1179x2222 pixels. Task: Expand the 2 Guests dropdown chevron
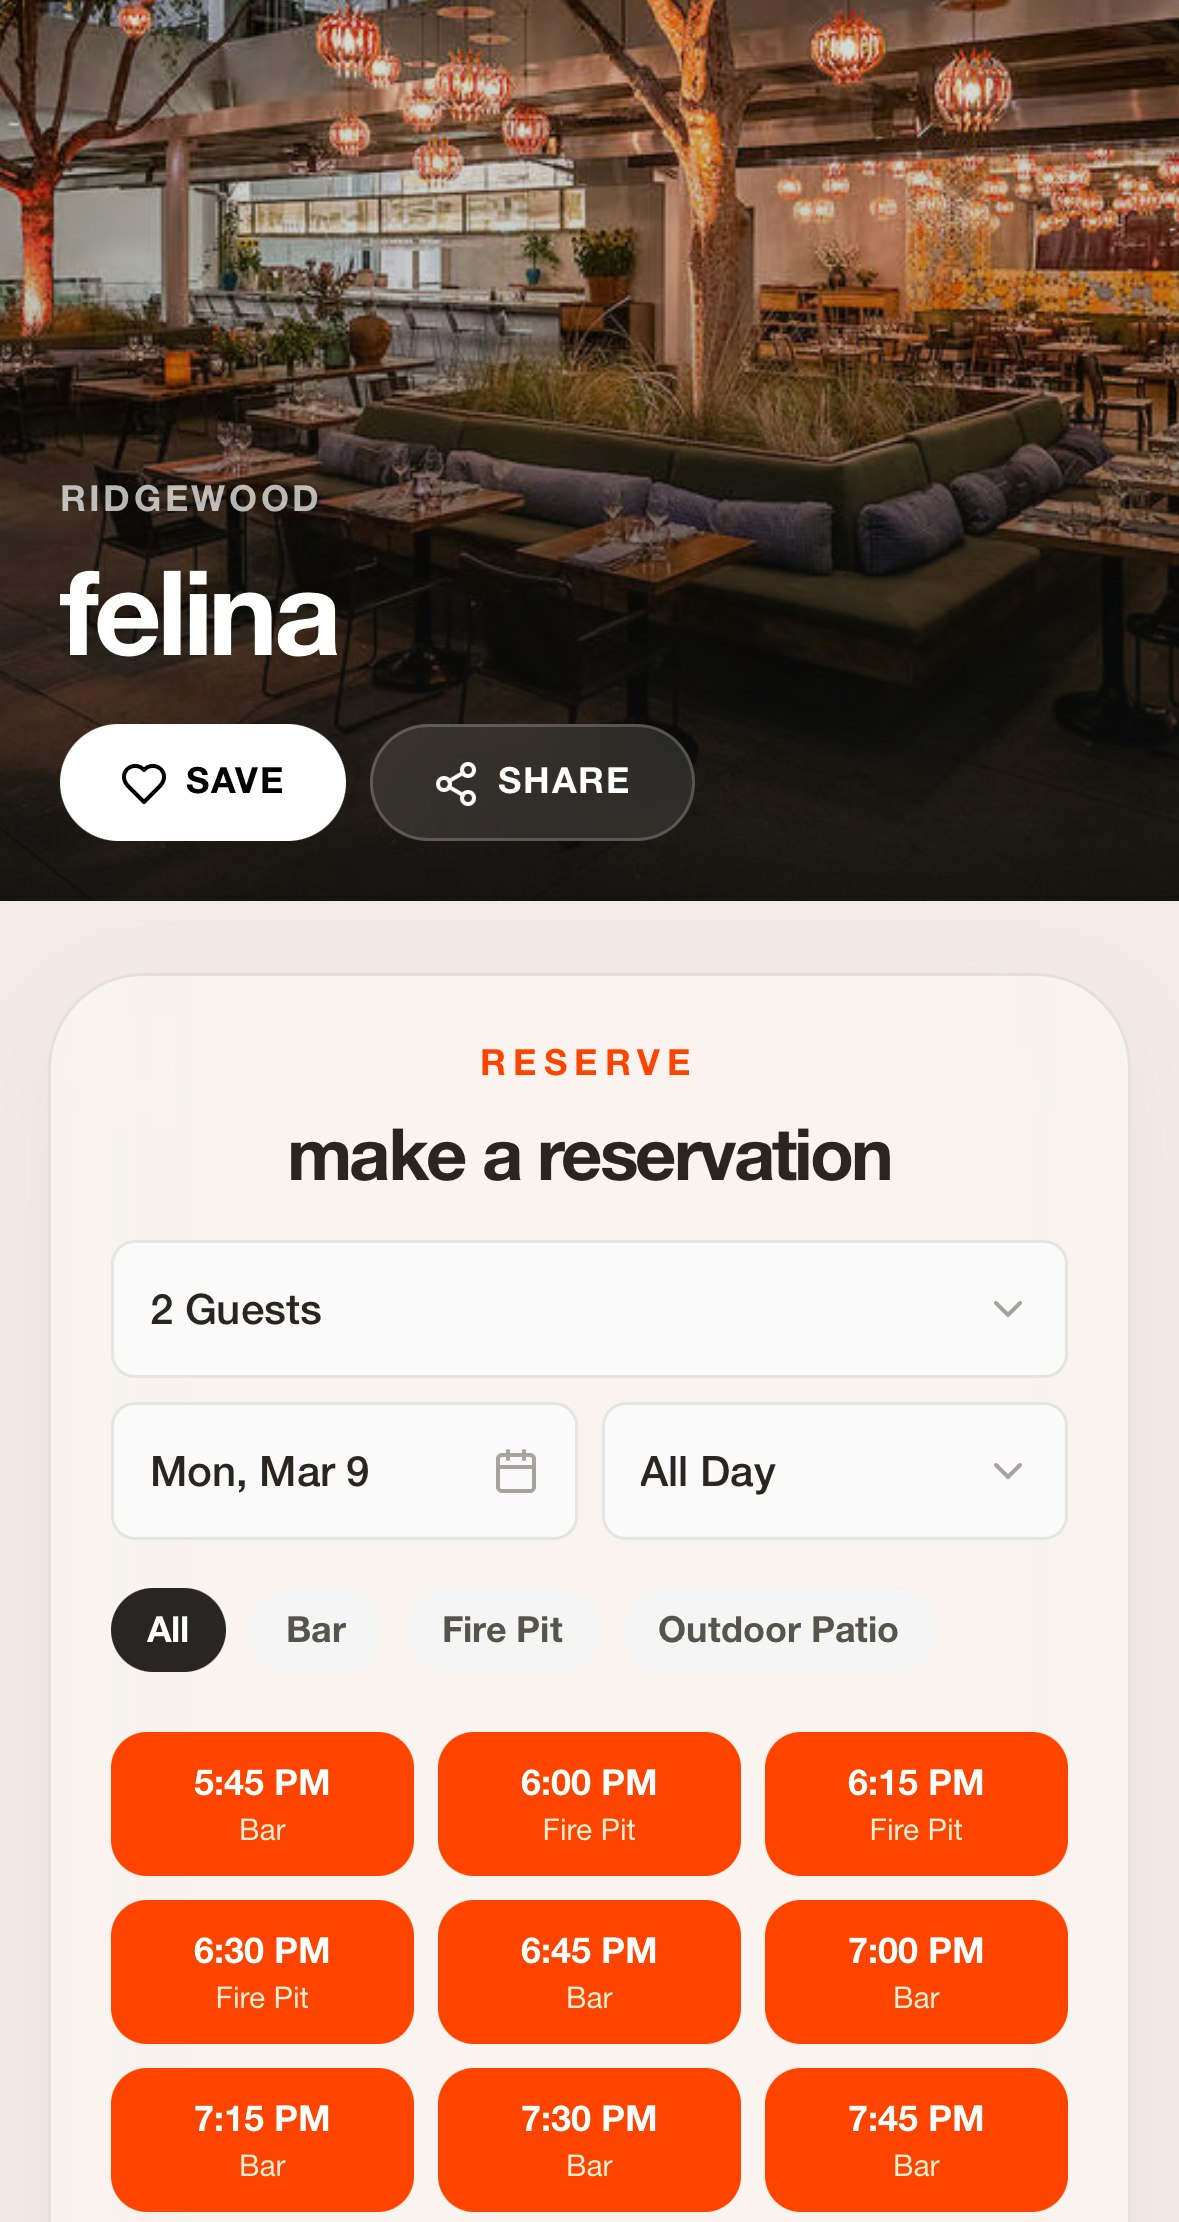1008,1309
